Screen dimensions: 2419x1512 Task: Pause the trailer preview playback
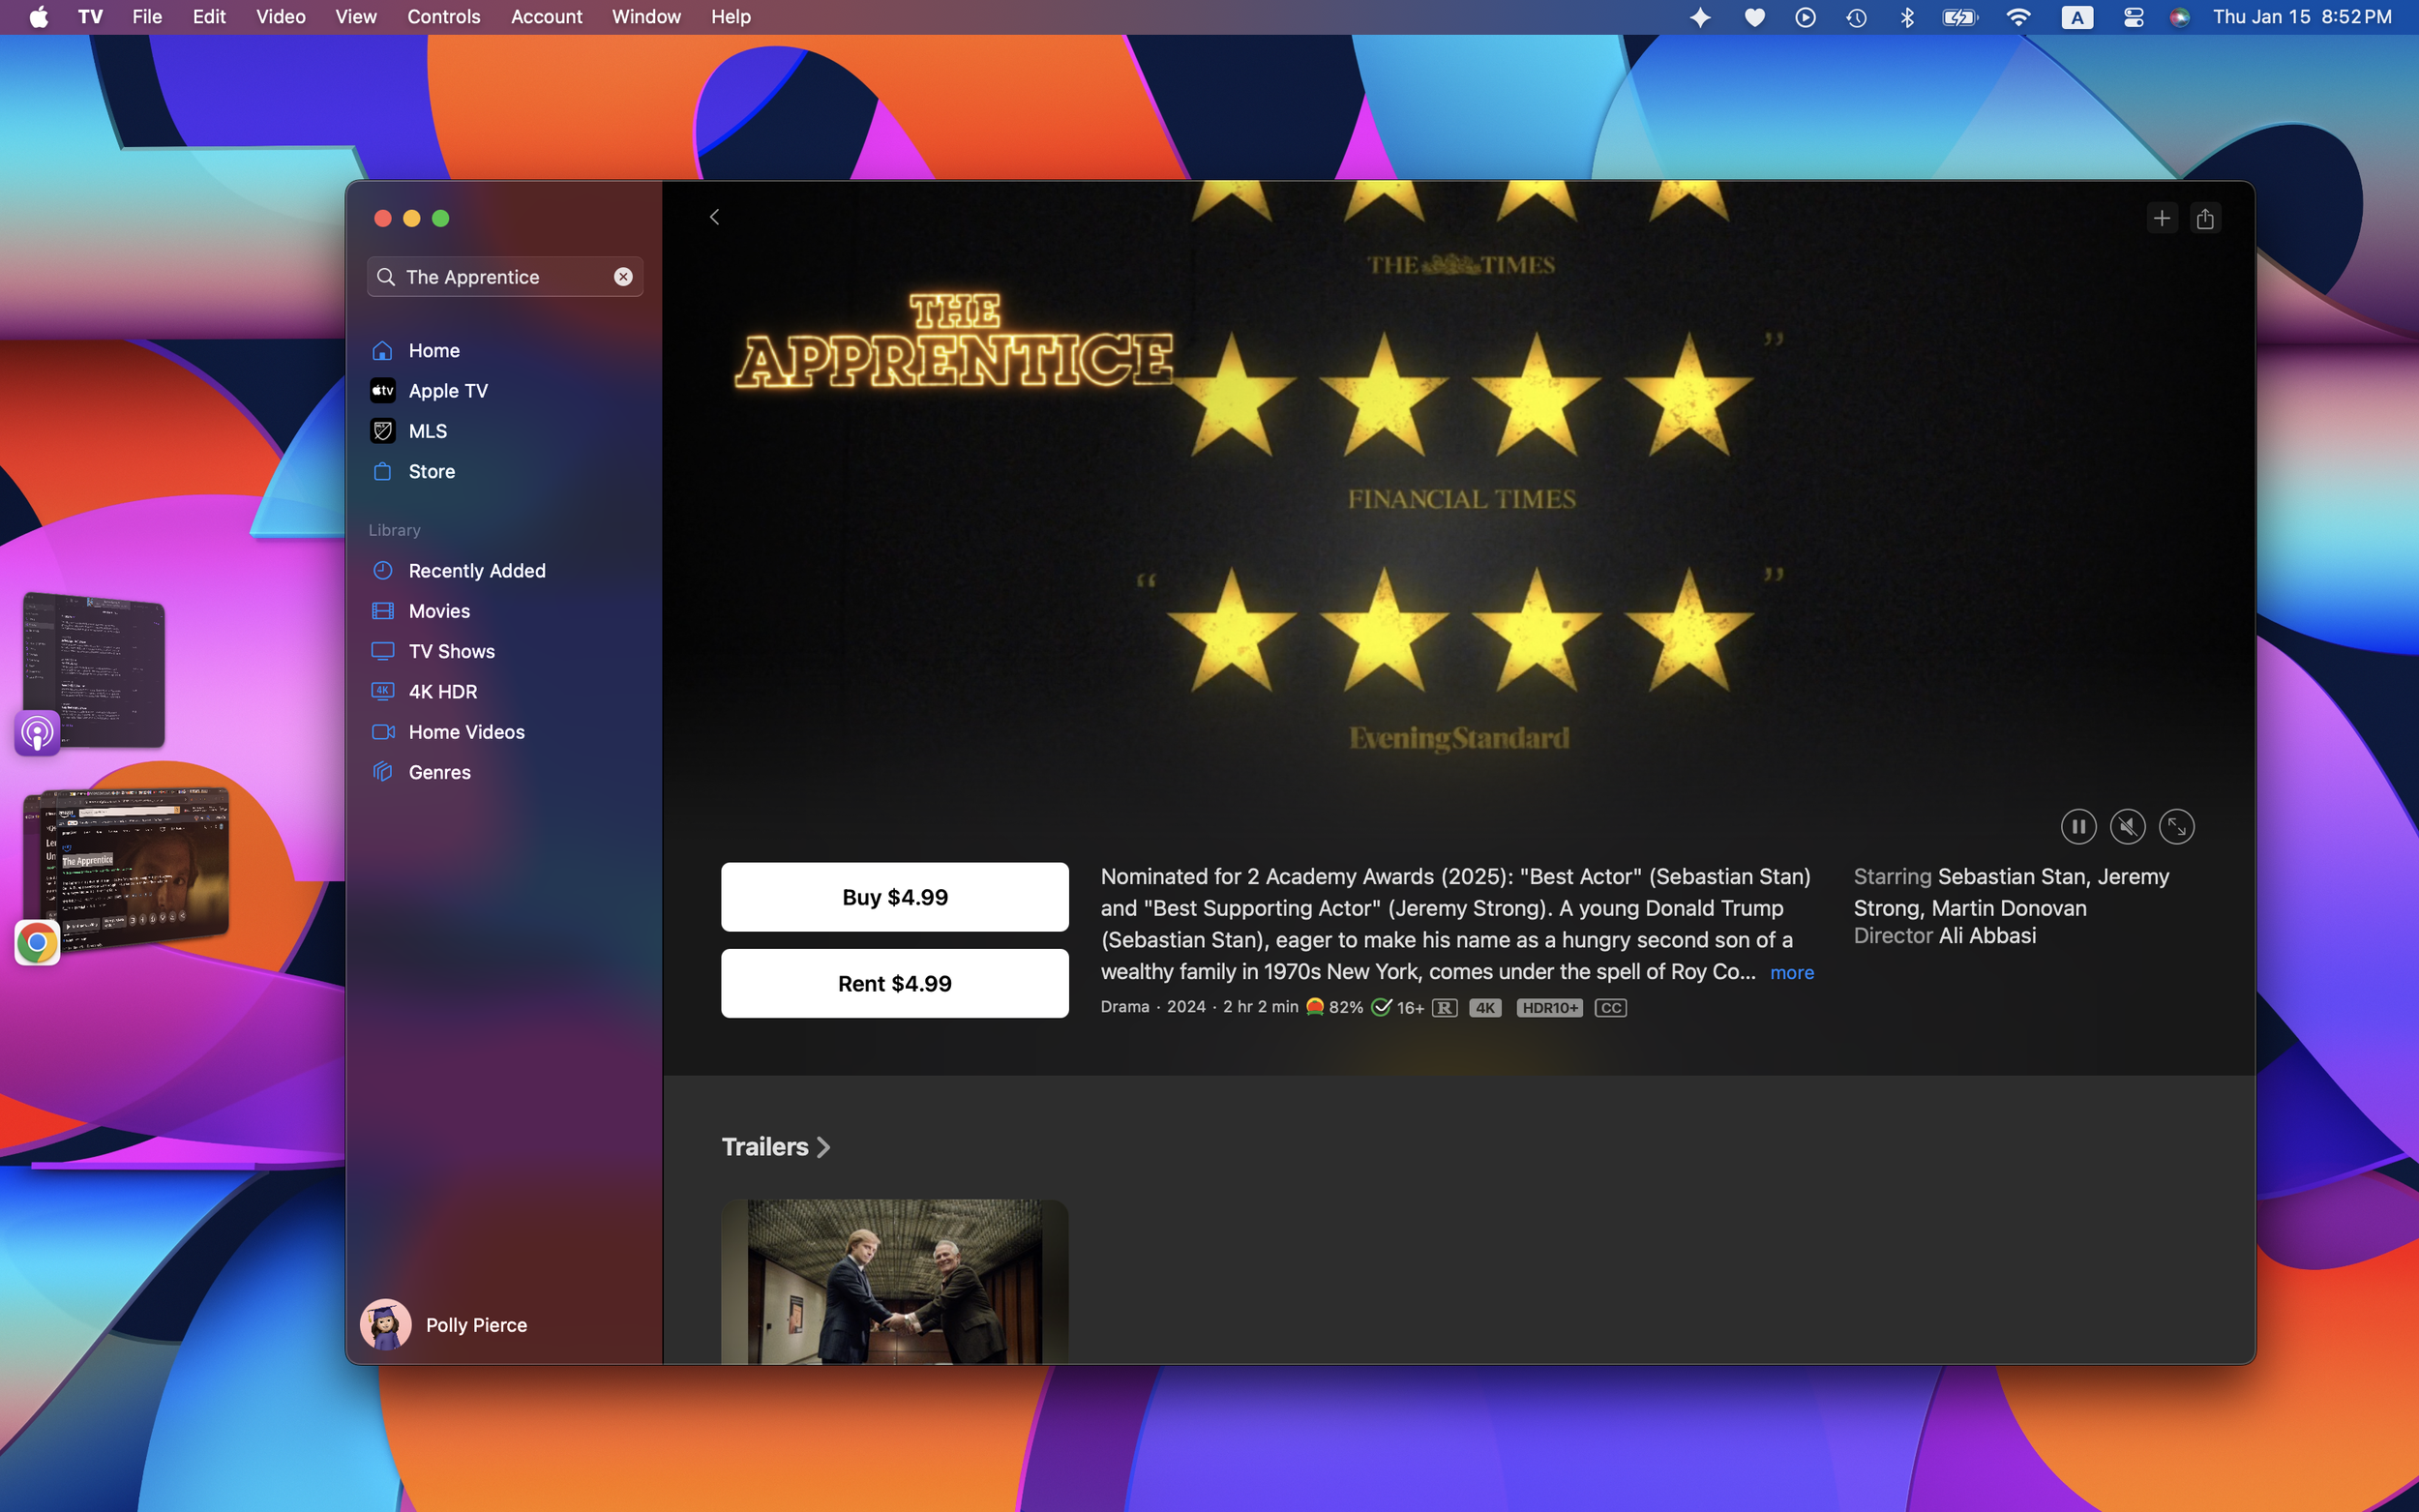(x=2078, y=827)
